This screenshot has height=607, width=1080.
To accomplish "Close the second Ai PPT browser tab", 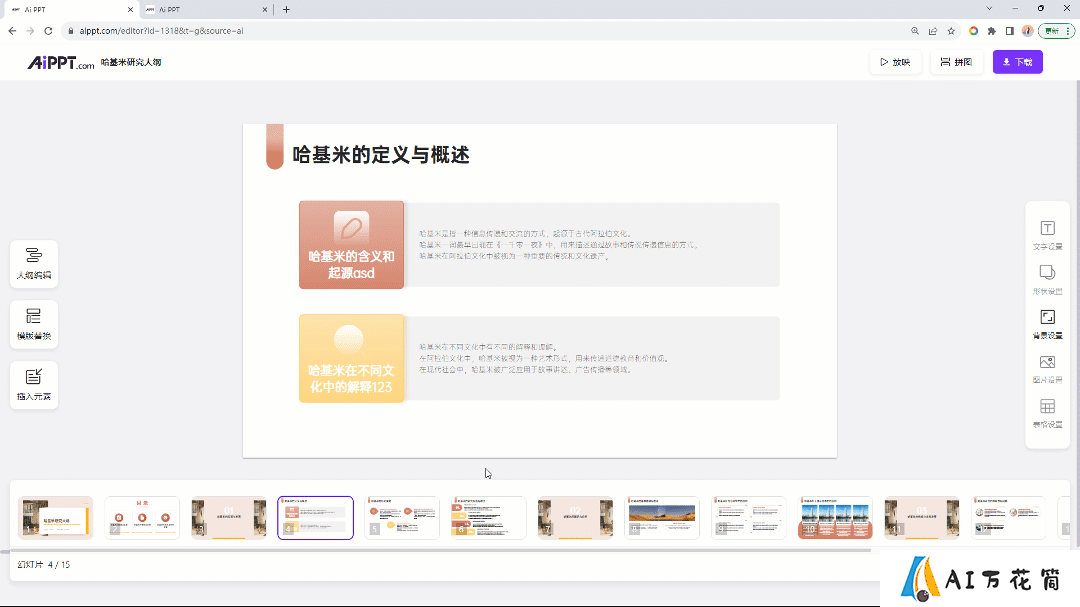I will point(265,10).
